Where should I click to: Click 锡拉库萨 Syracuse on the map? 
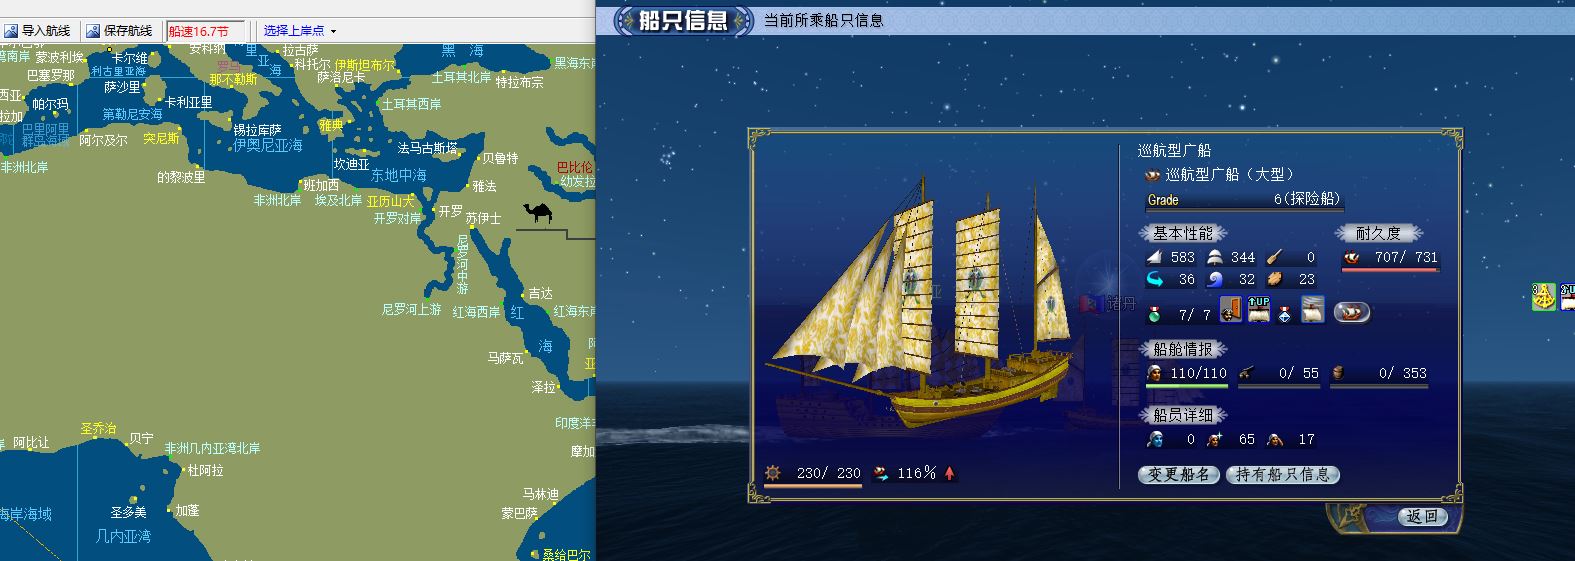coord(257,130)
